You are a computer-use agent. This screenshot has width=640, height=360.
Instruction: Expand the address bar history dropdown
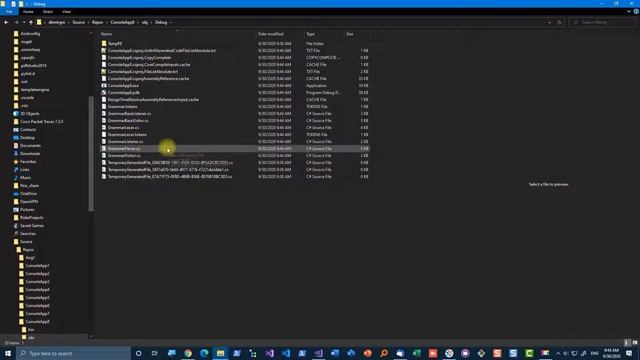[x=549, y=22]
